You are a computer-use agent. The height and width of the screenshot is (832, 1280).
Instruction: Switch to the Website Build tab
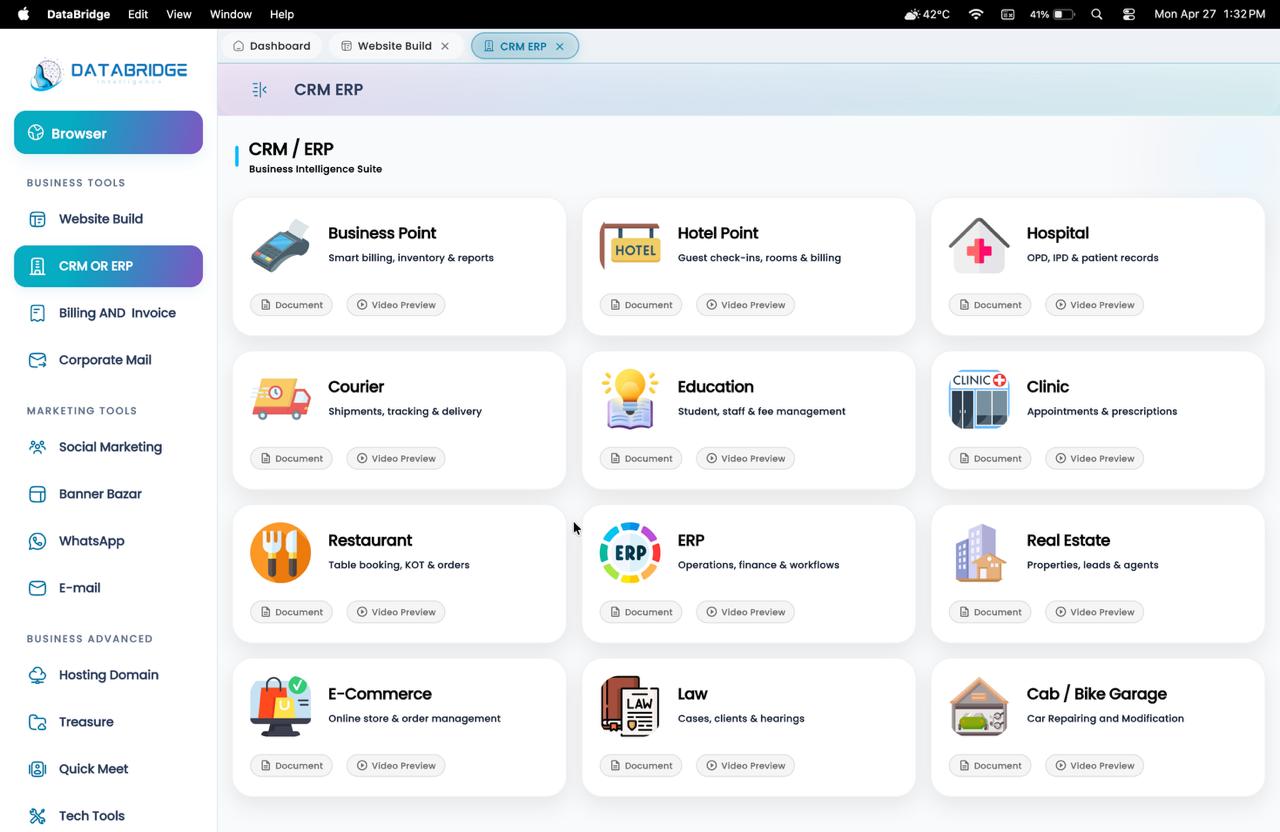coord(387,46)
